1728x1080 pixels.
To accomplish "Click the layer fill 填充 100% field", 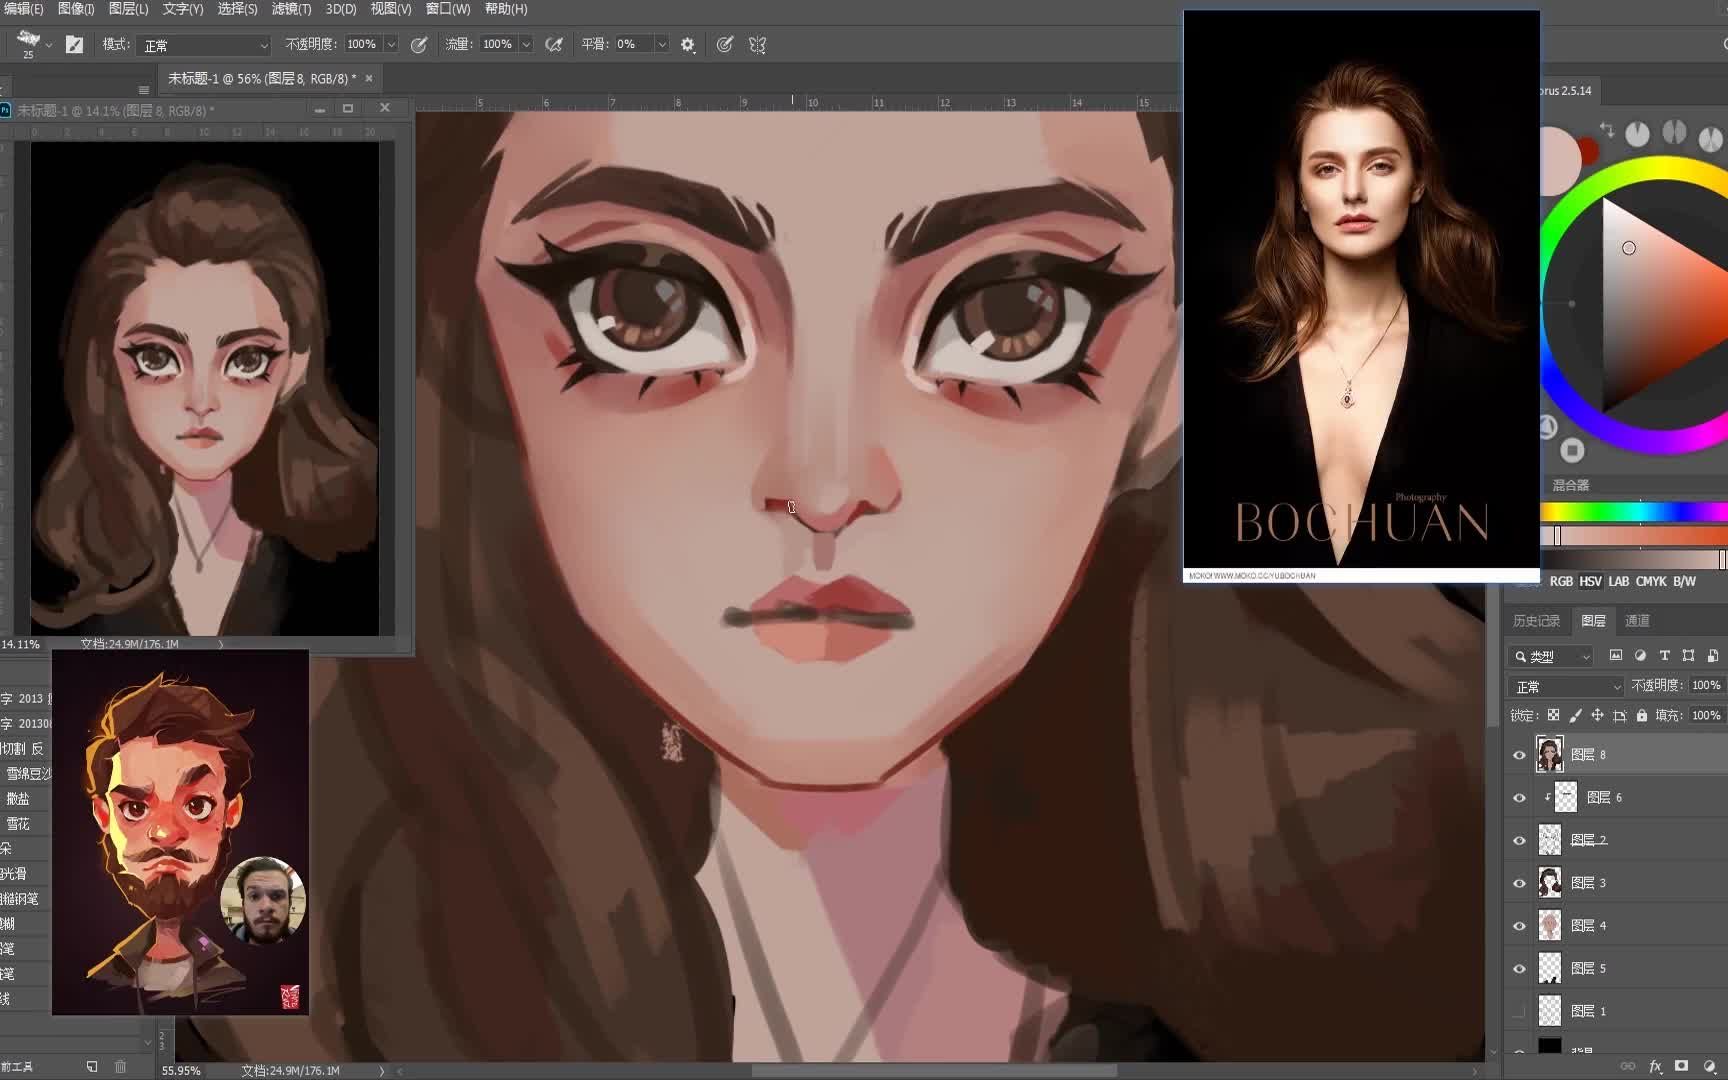I will pos(1706,715).
